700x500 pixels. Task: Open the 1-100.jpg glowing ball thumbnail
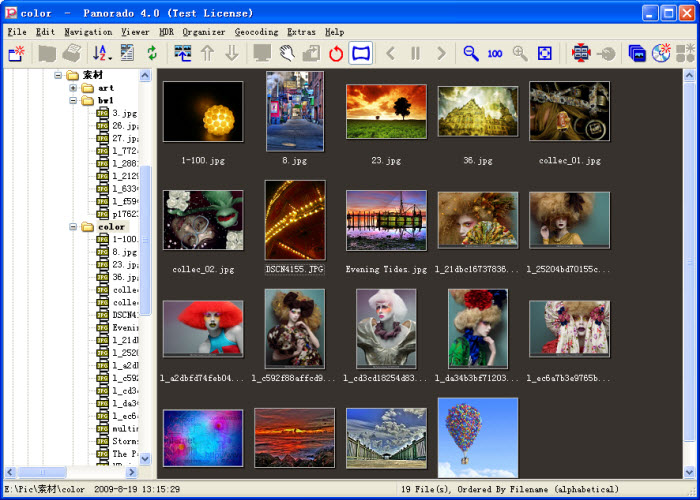(203, 112)
